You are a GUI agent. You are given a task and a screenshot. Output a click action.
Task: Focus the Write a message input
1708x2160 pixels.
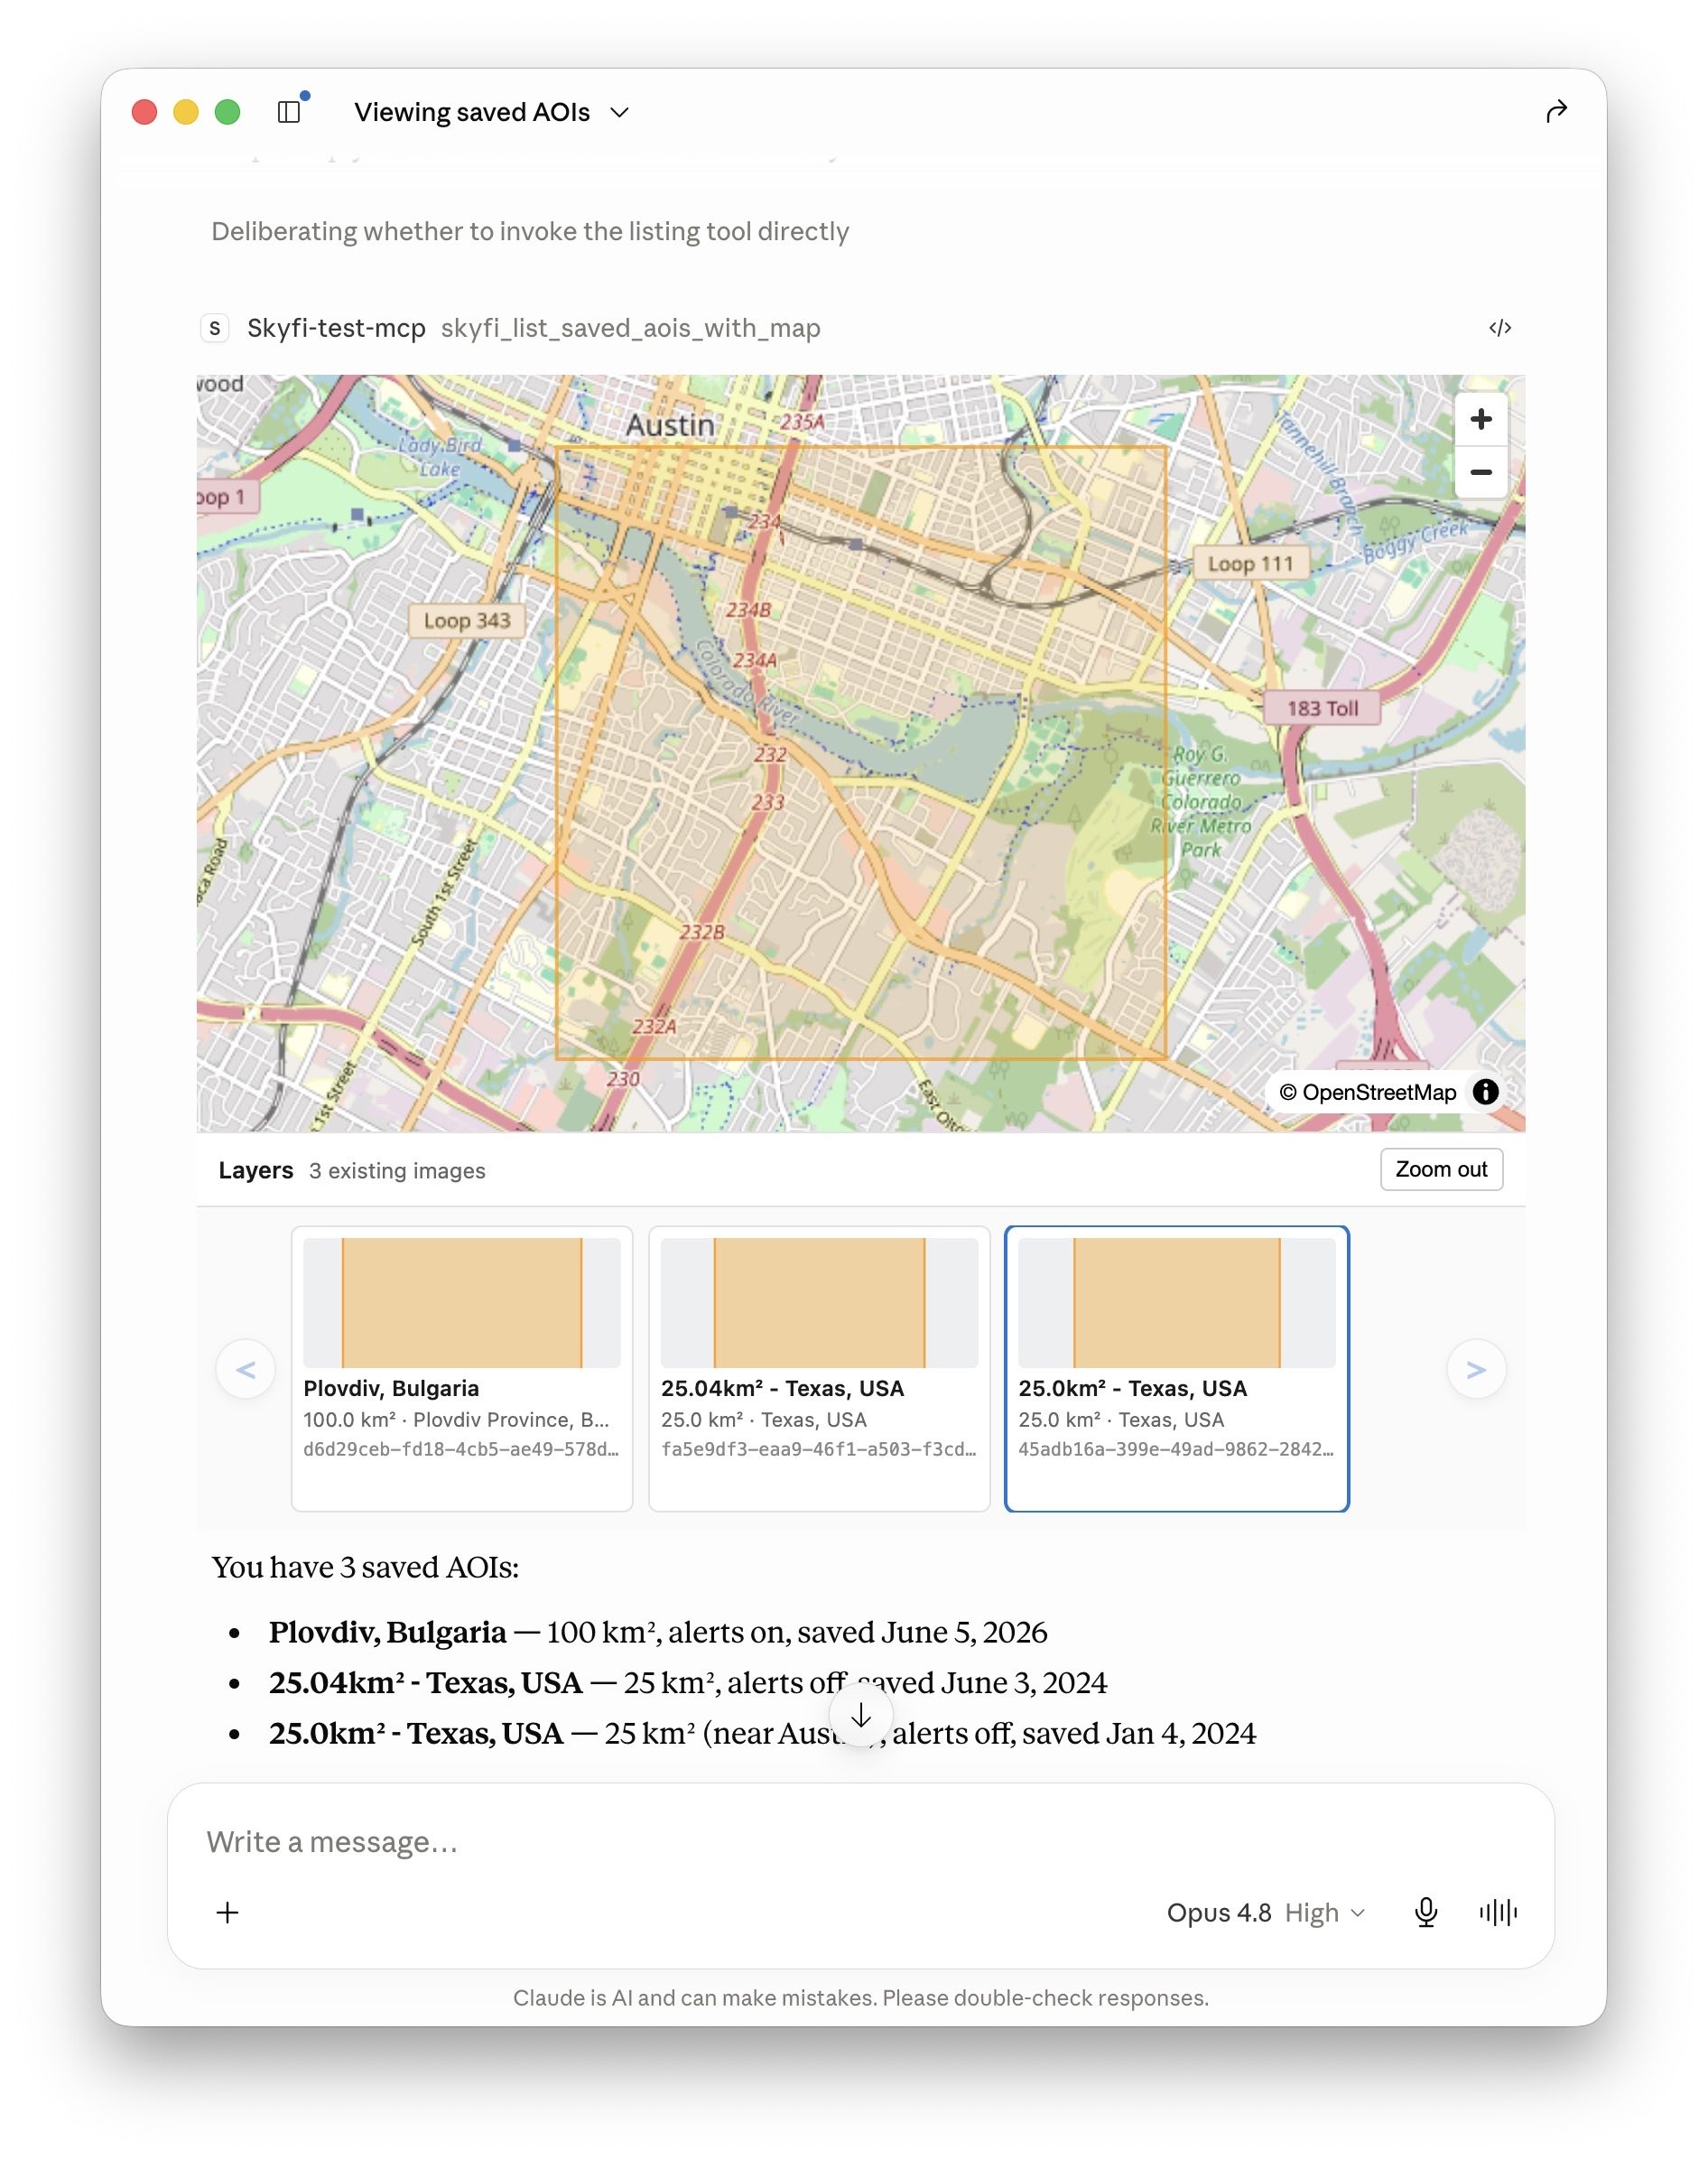pos(860,1842)
